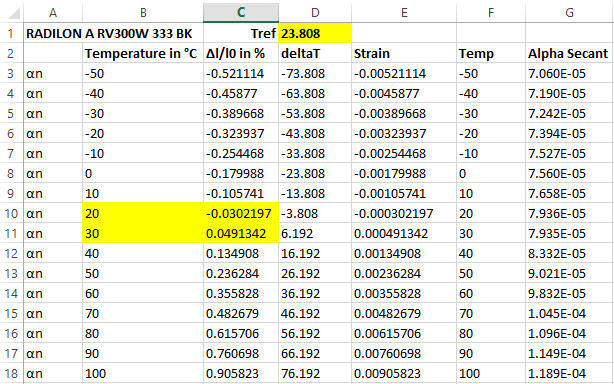Screen dimensions: 614x384
Task: Click cell with value 0.482679
Action: point(241,313)
